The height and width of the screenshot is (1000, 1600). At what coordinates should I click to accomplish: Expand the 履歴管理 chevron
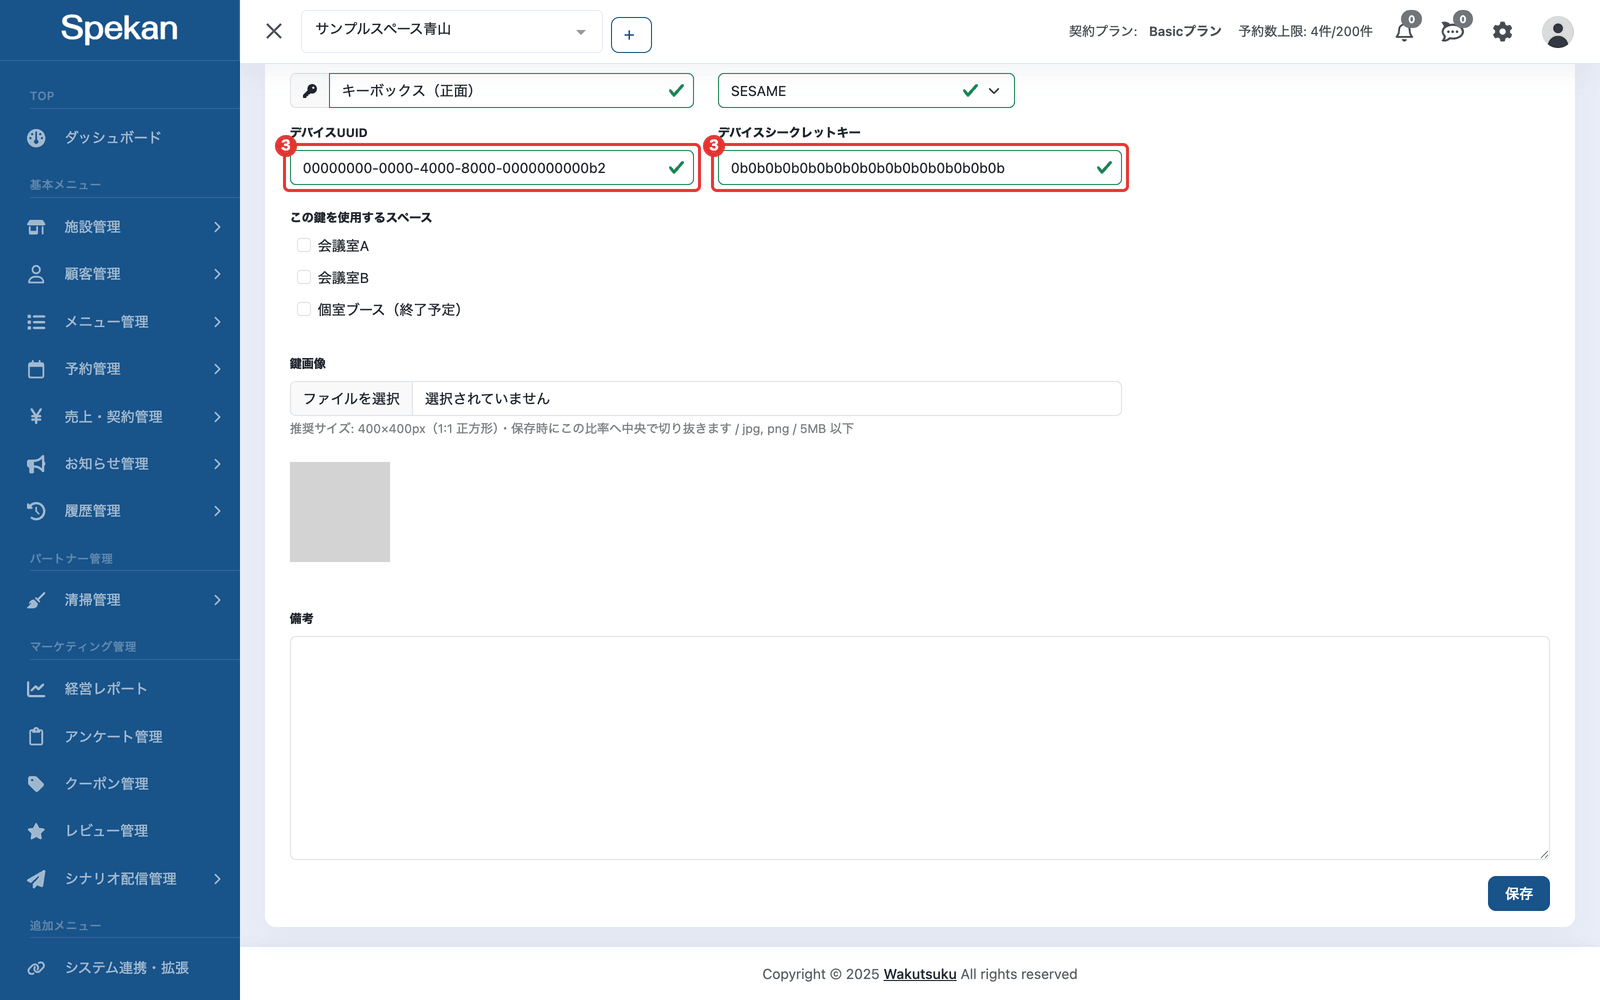217,511
